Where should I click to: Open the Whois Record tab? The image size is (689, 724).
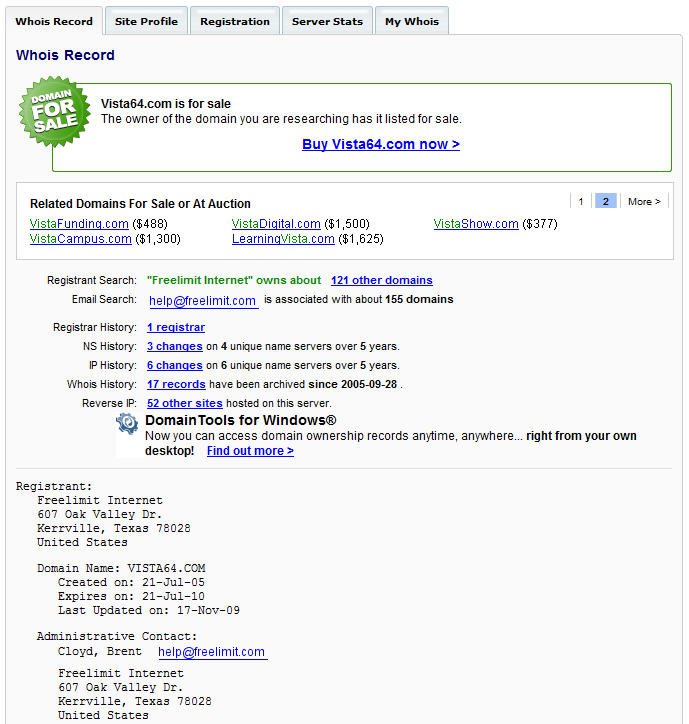click(x=54, y=22)
